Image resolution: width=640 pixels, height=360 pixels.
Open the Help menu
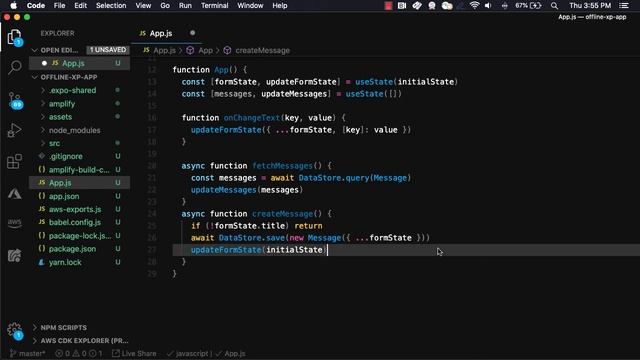tap(280, 6)
